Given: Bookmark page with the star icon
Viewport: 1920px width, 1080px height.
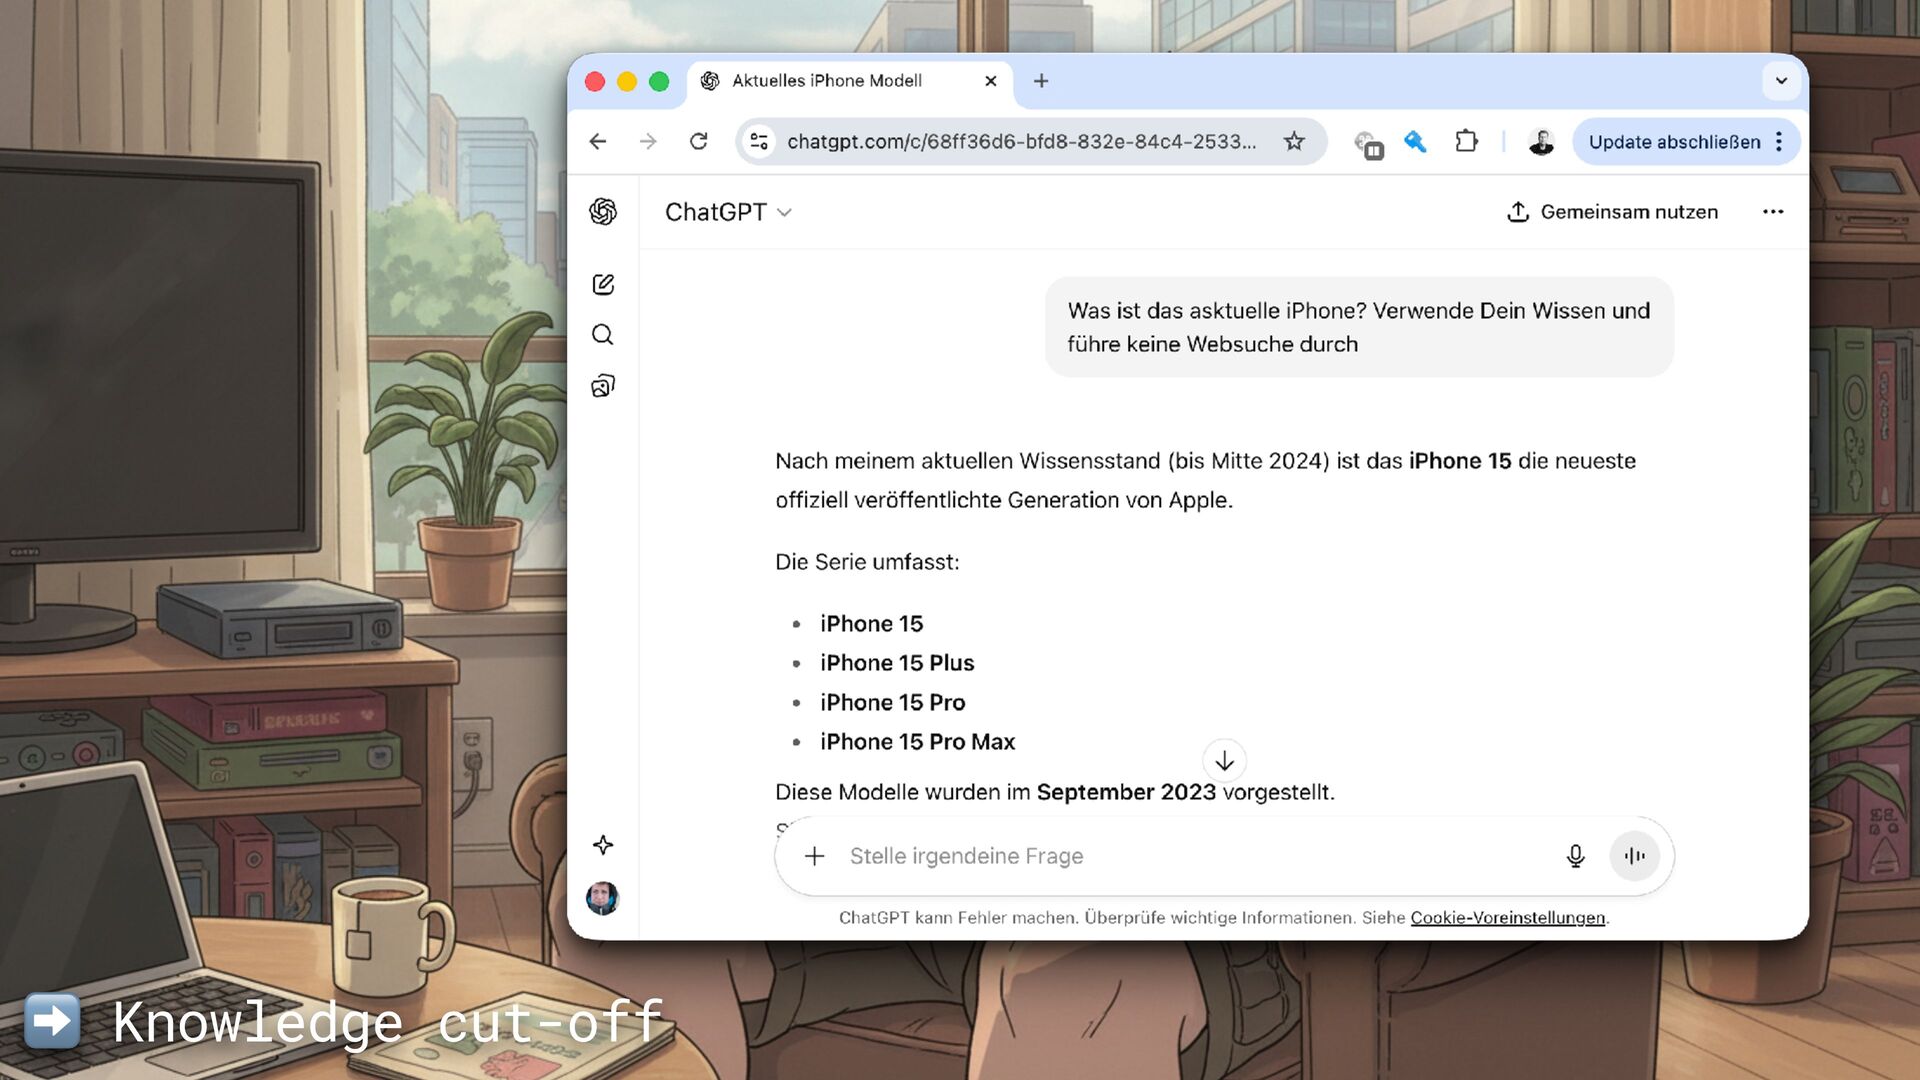Looking at the screenshot, I should tap(1294, 141).
